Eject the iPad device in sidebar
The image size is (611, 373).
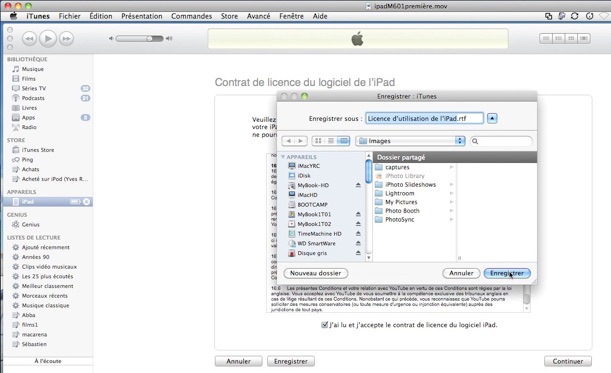pos(87,202)
